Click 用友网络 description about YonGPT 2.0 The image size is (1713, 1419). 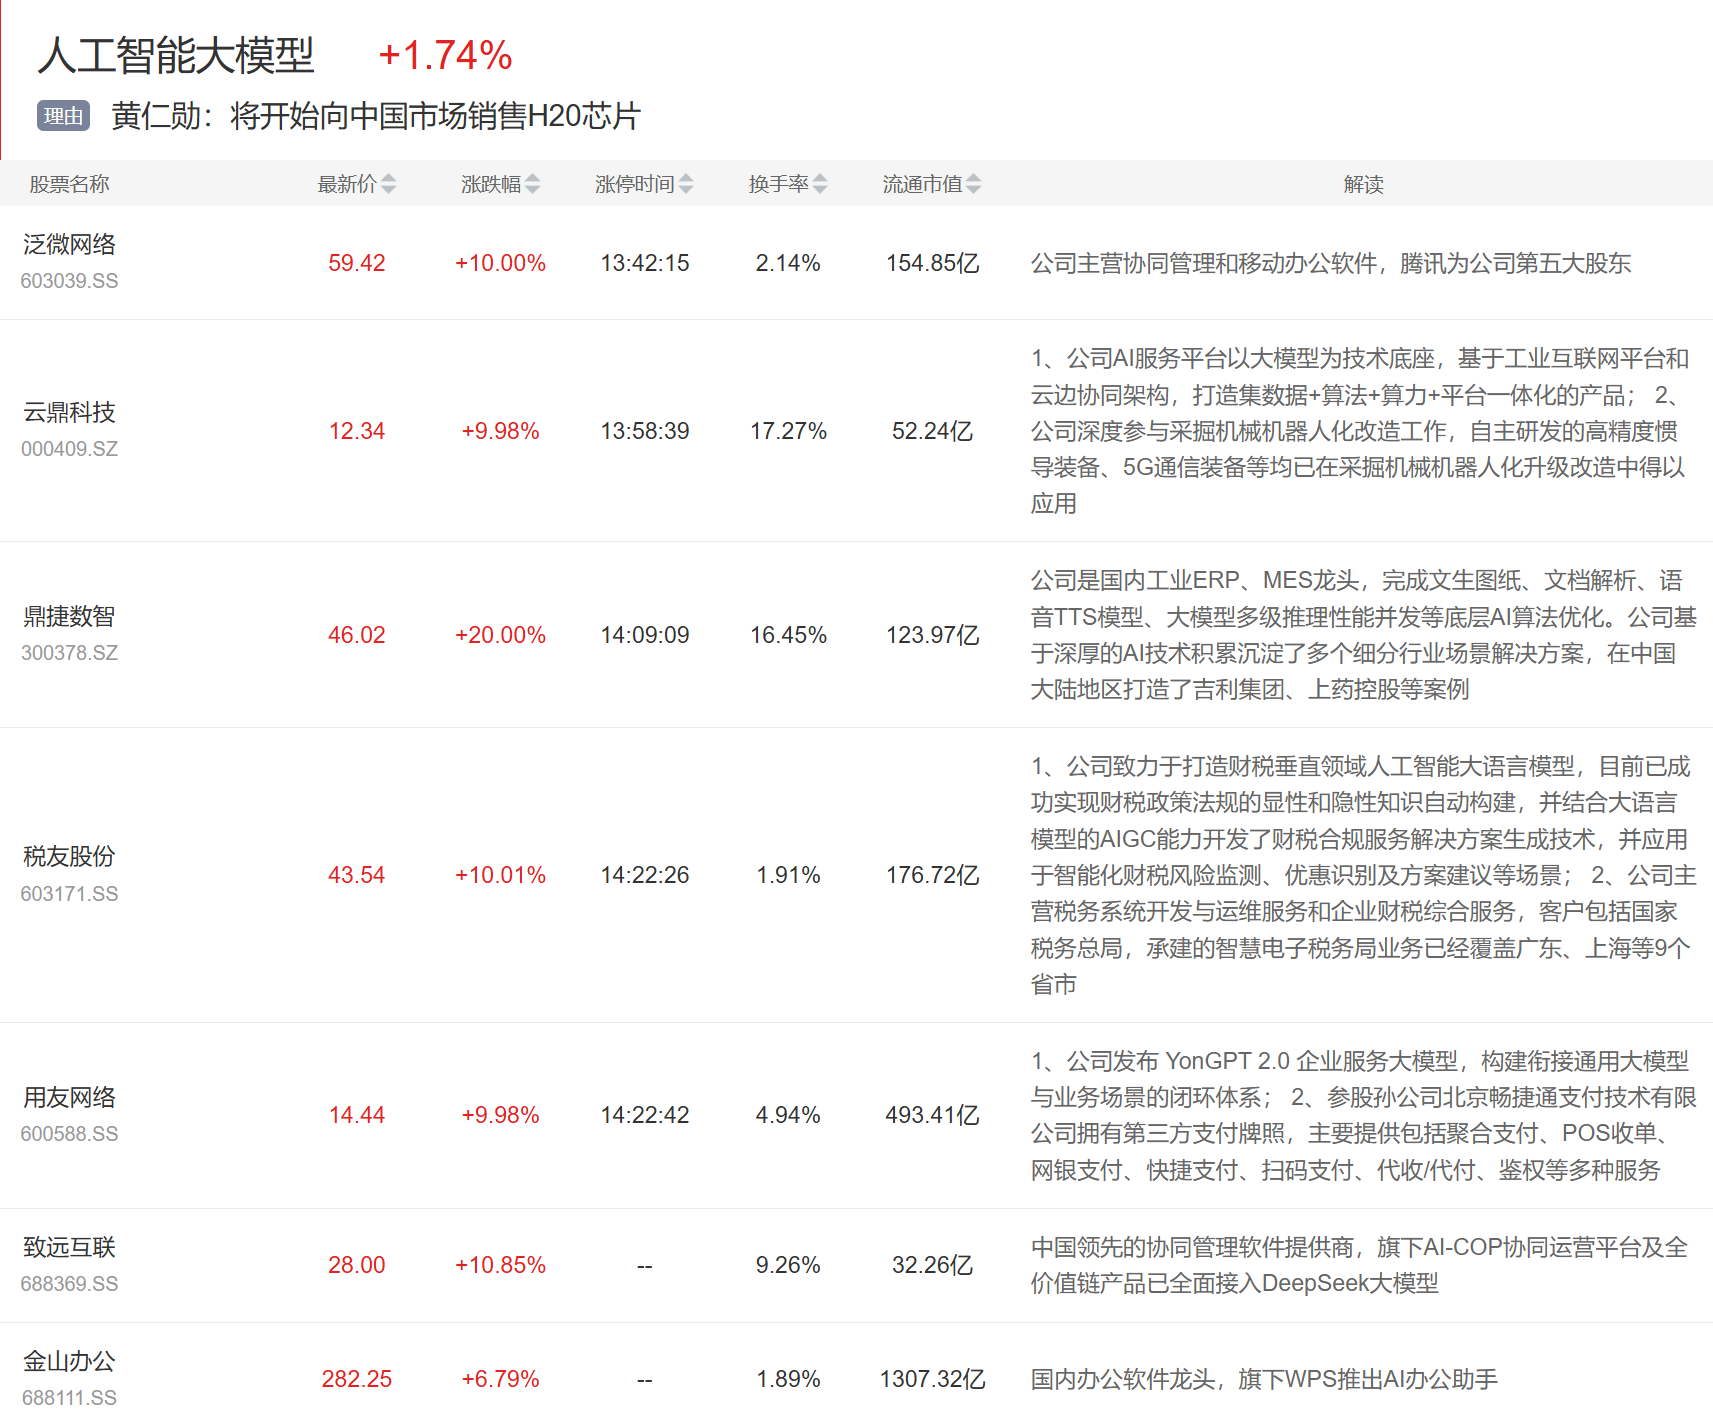click(x=1363, y=1115)
